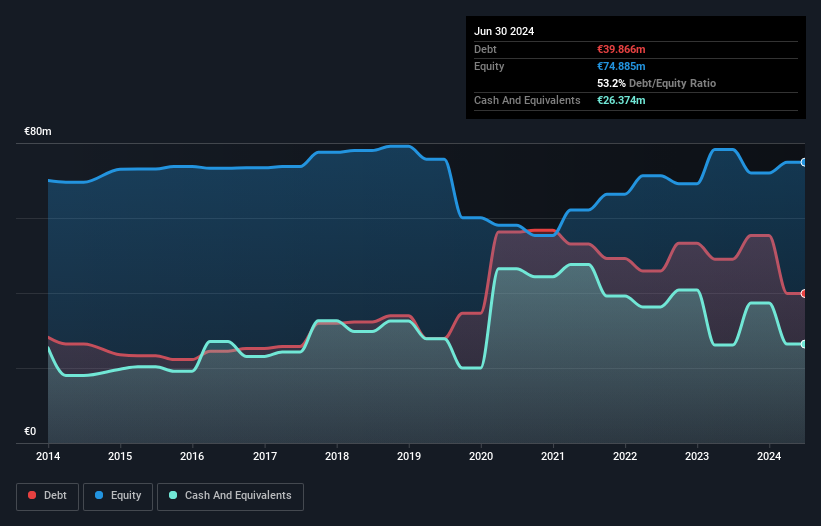Click Cash And Equivalents label in tooltip

coord(527,100)
